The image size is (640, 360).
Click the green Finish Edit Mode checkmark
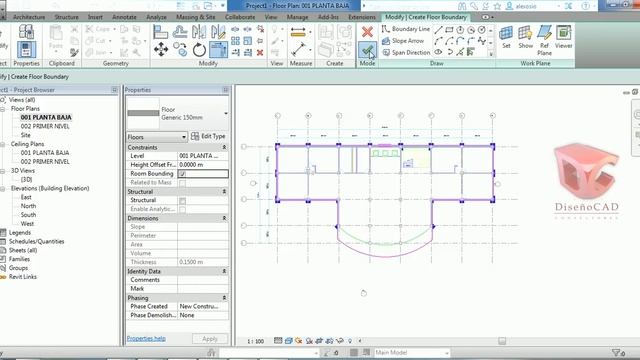[x=367, y=50]
